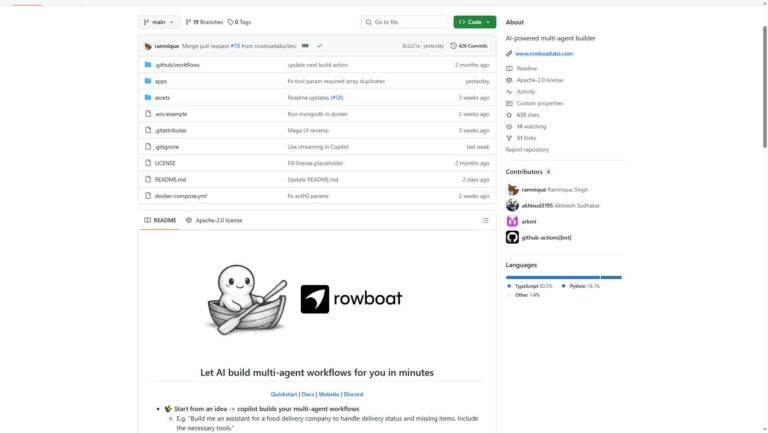Click Report repository link
The height and width of the screenshot is (433, 768).
coord(527,150)
